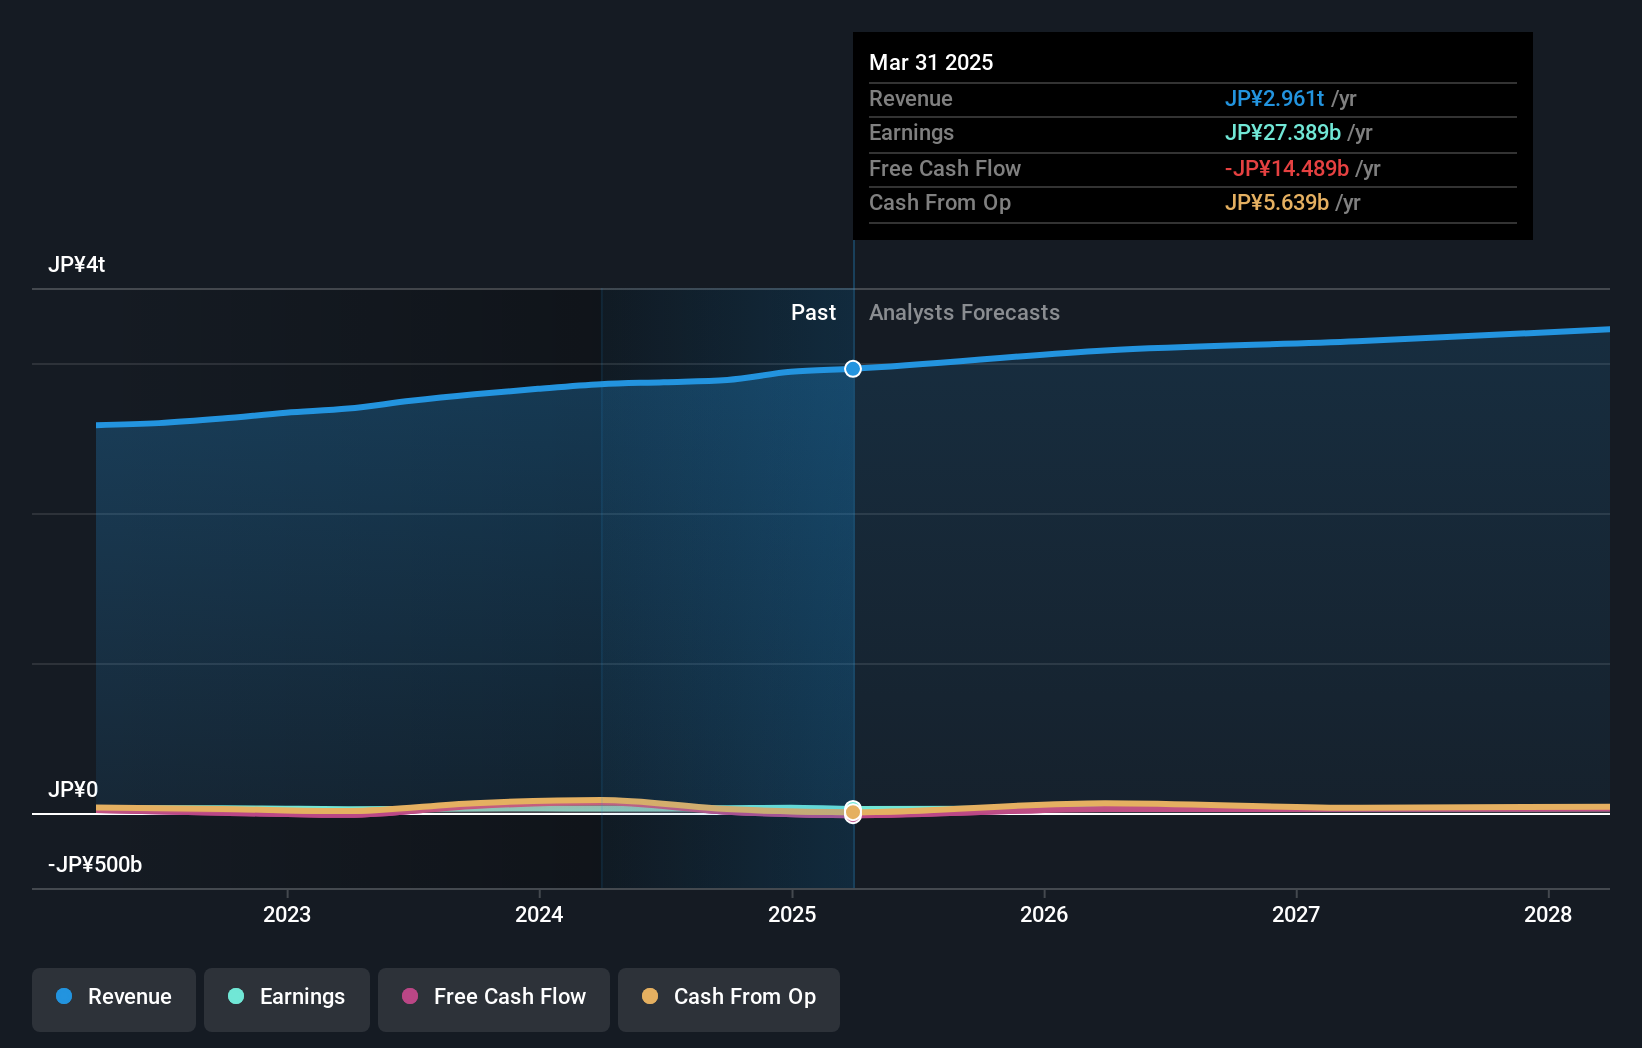Click the JP¥4t y-axis label
1642x1048 pixels.
point(77,265)
